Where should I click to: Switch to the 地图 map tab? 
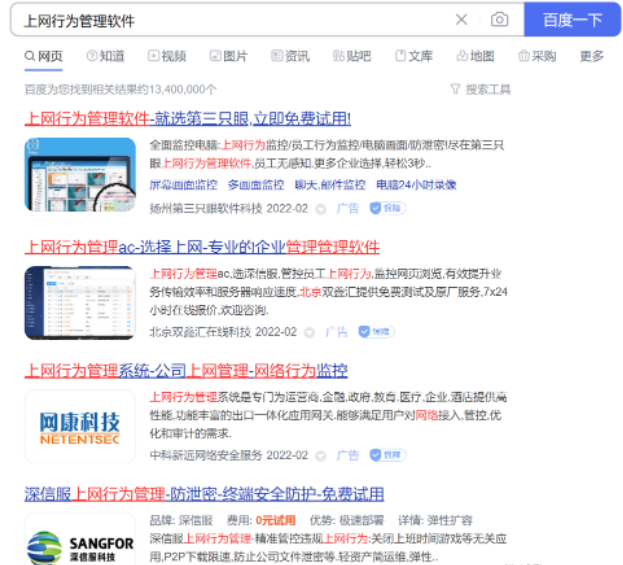click(475, 56)
